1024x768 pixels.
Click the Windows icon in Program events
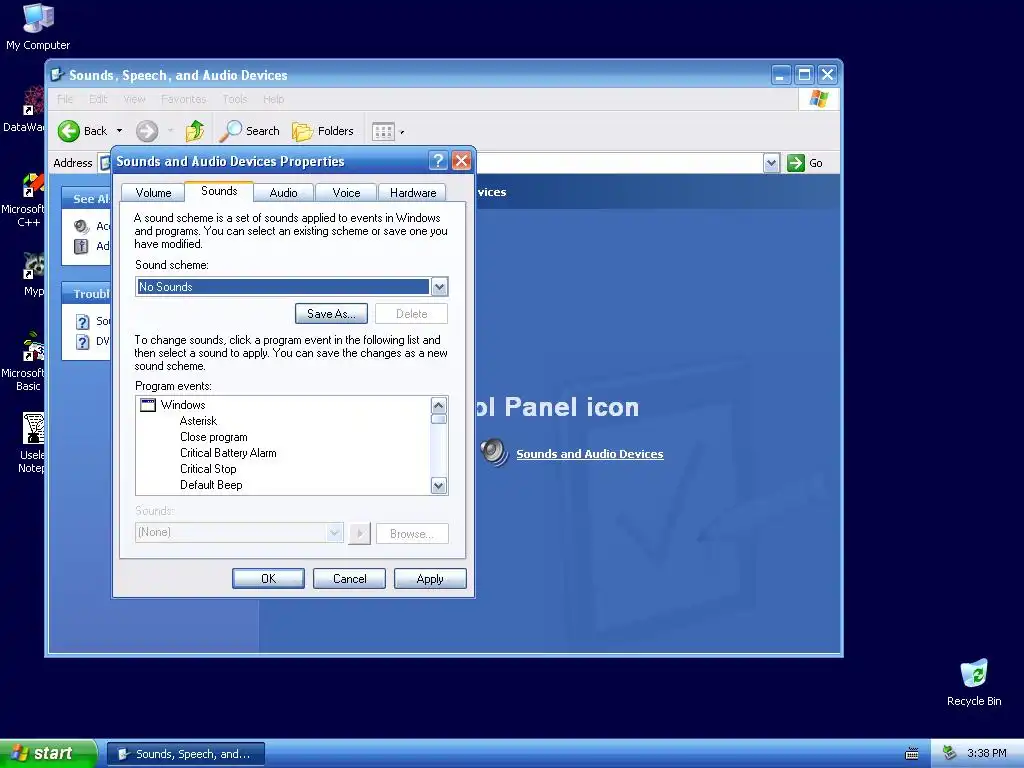tap(148, 405)
